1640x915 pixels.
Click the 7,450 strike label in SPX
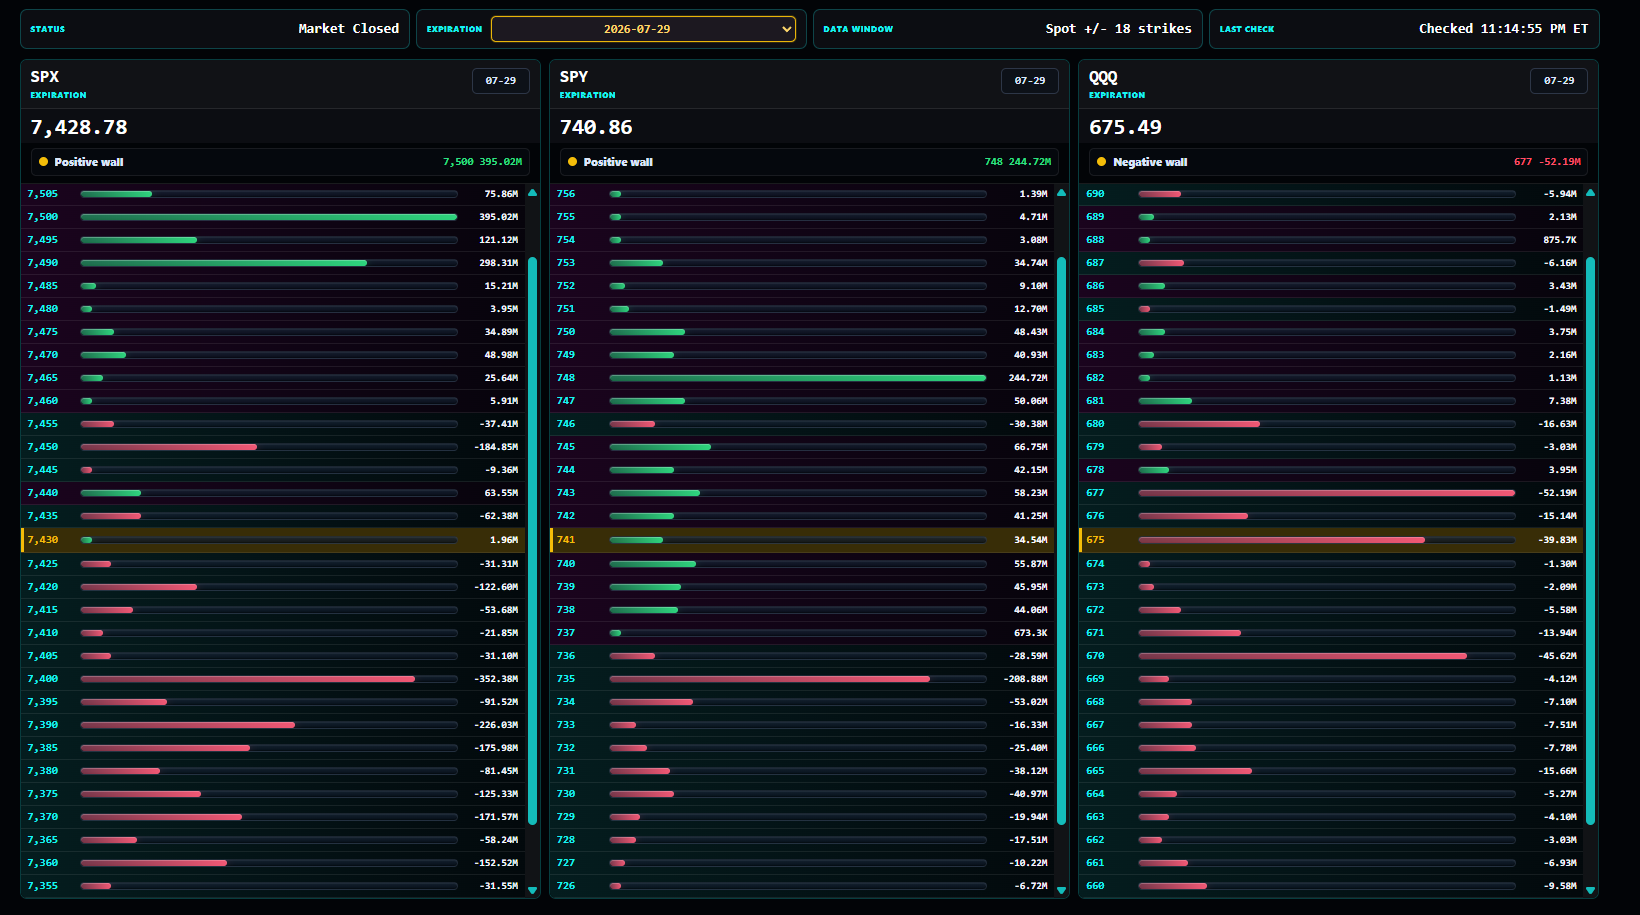(43, 447)
